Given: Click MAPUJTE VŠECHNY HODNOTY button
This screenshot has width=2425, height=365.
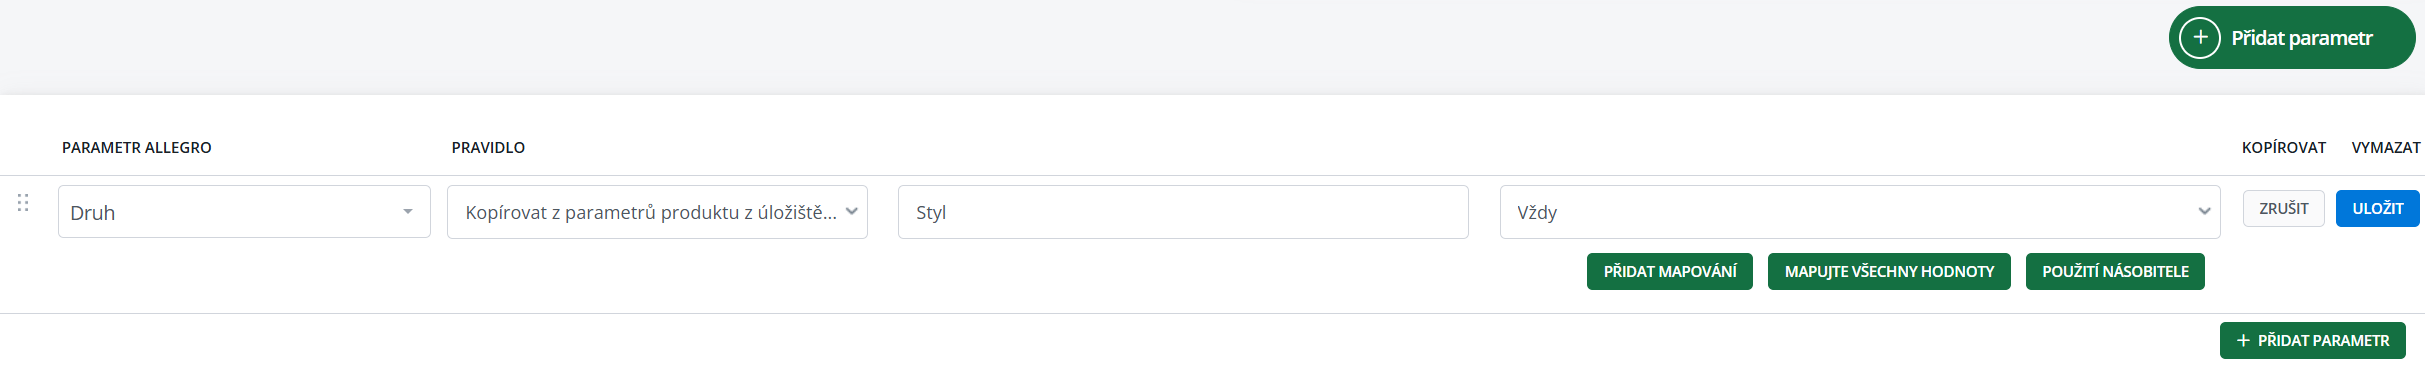Looking at the screenshot, I should [x=1889, y=272].
